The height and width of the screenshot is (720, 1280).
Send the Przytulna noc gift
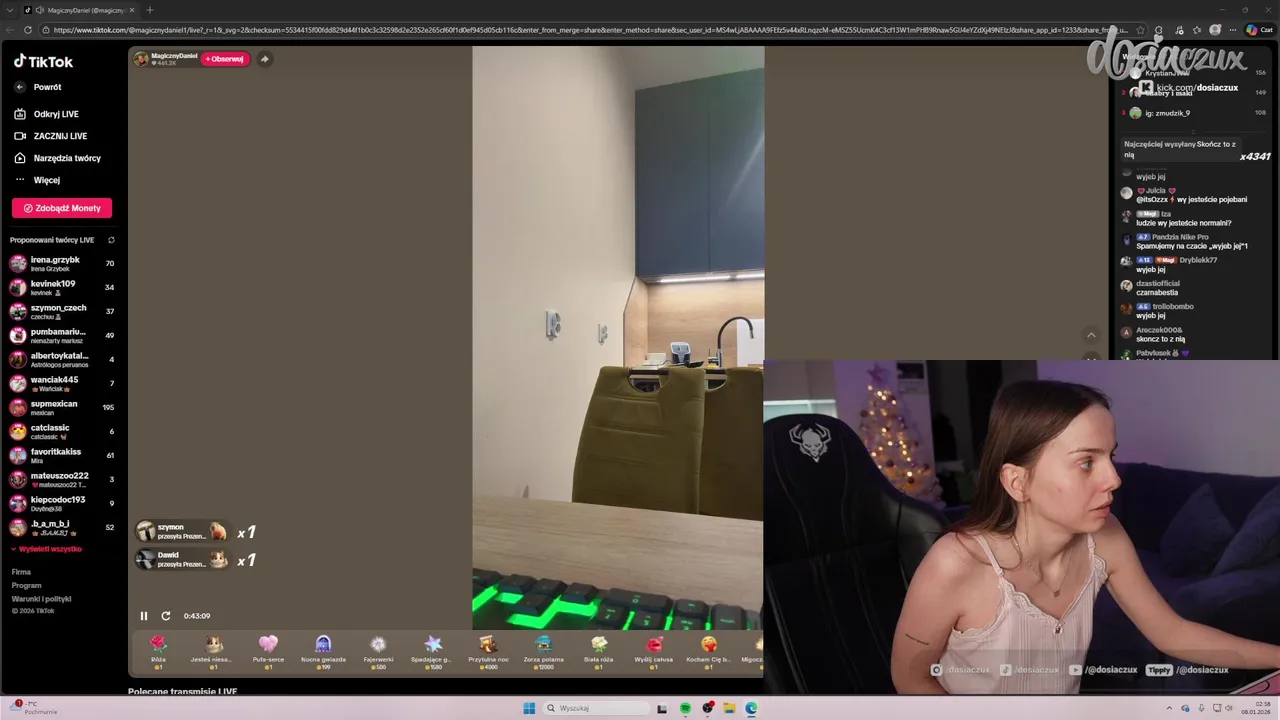(x=488, y=651)
